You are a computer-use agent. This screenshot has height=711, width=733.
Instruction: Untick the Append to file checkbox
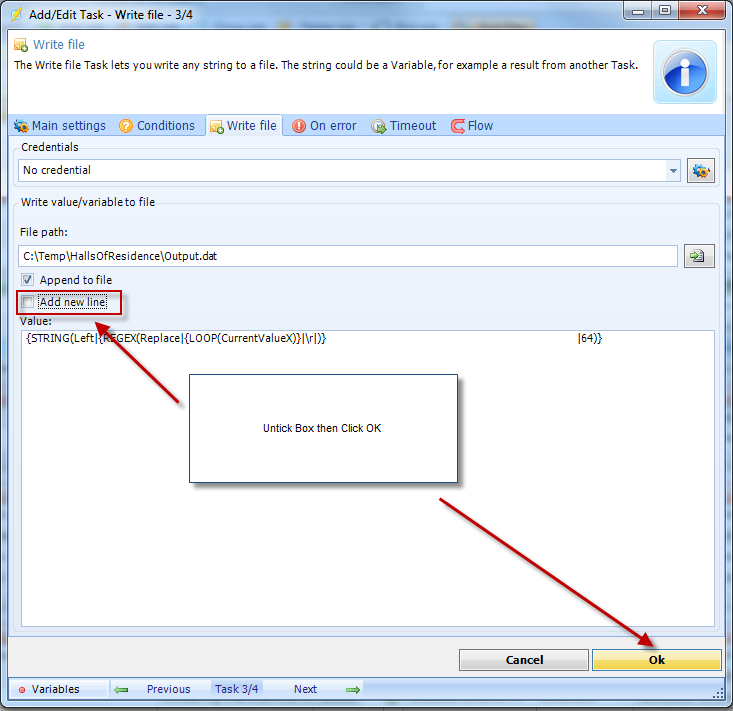(28, 280)
